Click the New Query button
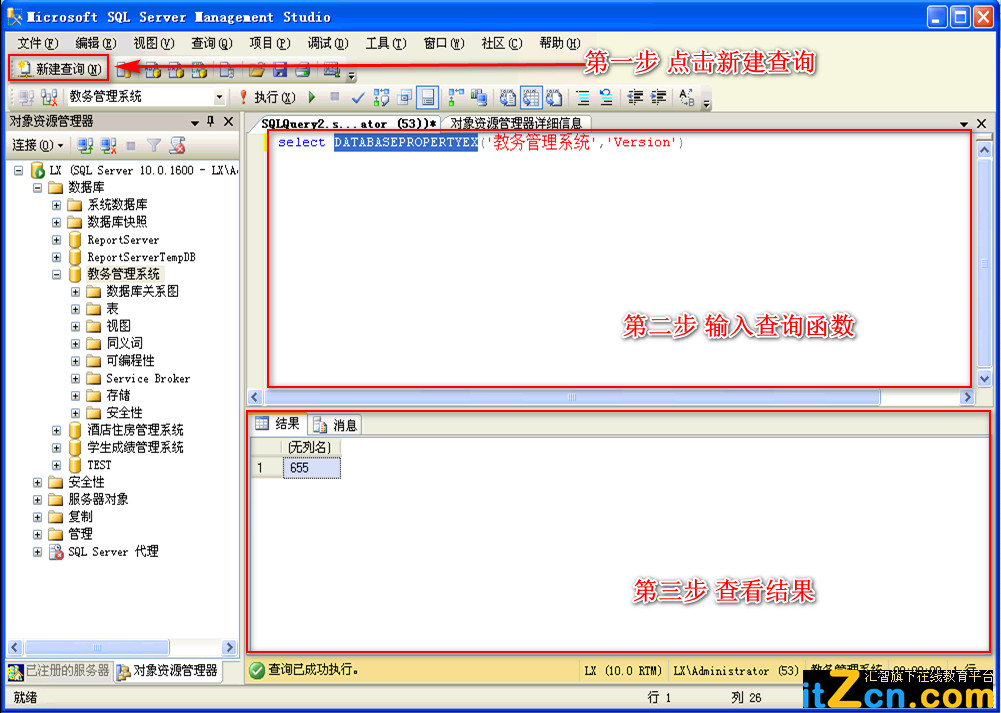This screenshot has width=1001, height=713. [59, 69]
